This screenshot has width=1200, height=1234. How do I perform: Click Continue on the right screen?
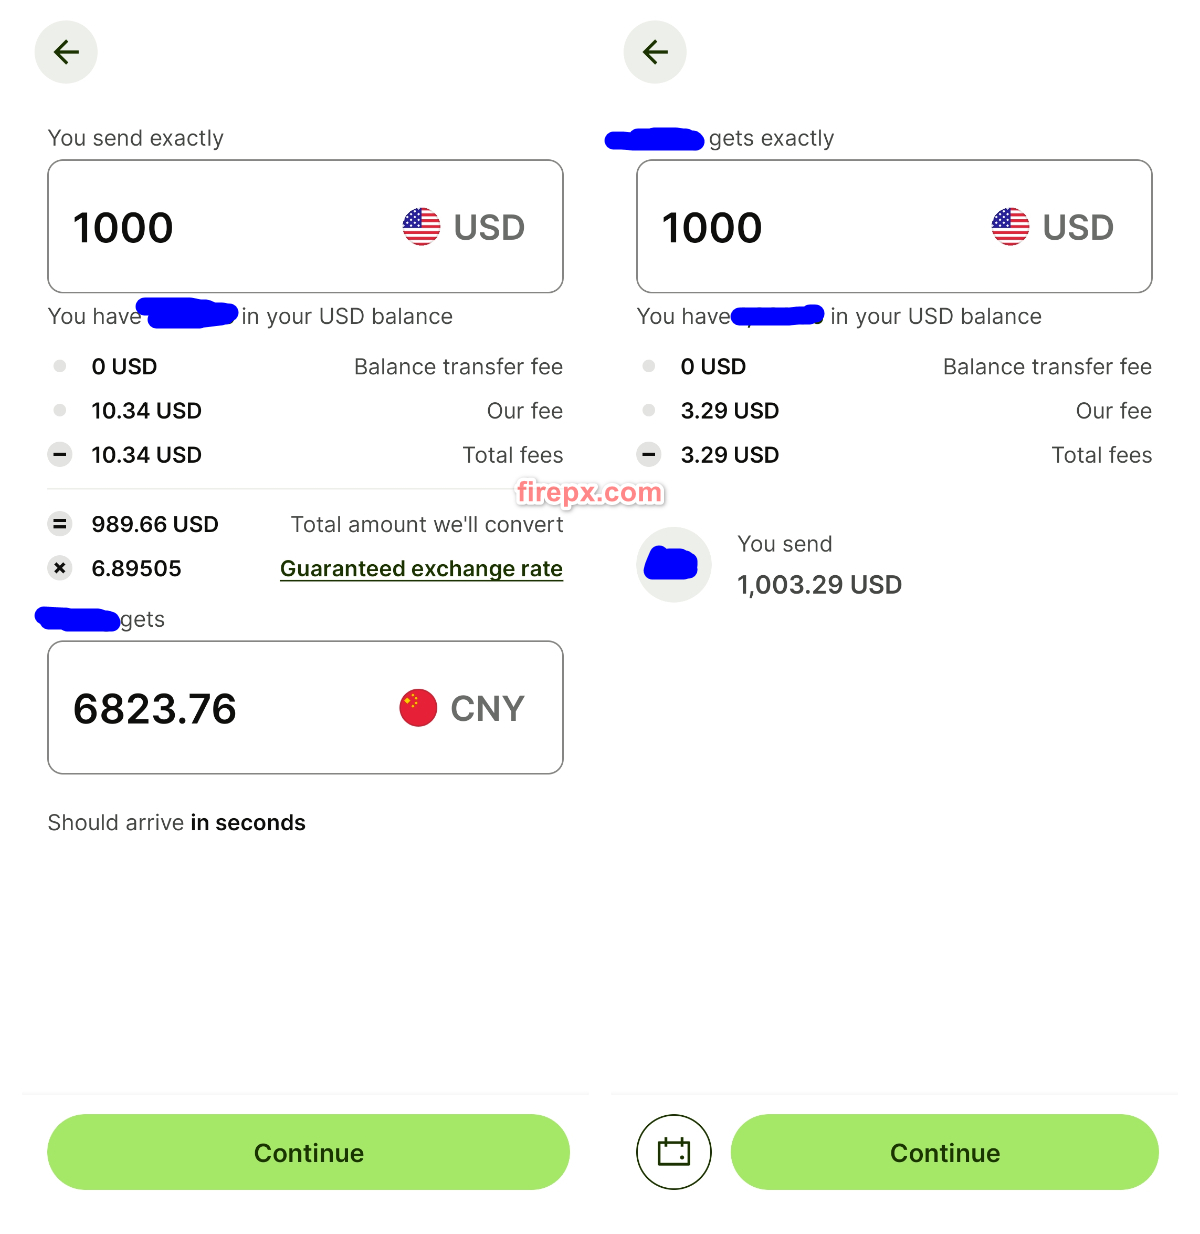(x=945, y=1152)
